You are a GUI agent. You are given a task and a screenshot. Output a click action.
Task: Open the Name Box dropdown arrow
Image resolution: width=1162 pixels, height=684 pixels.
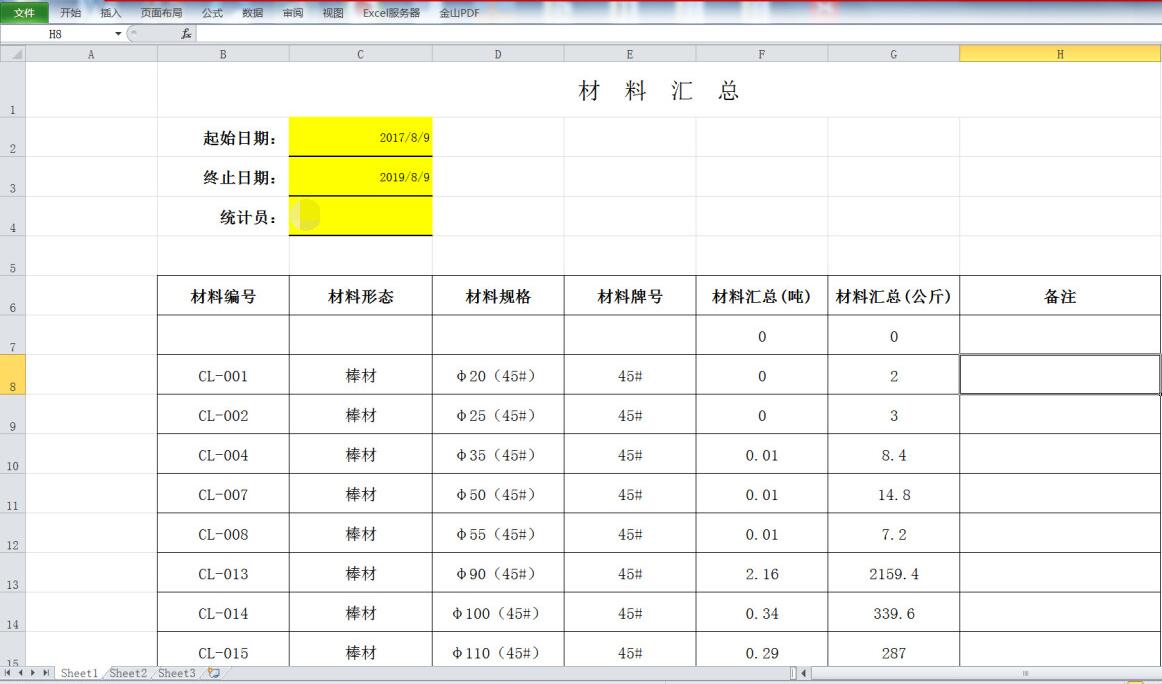(118, 34)
